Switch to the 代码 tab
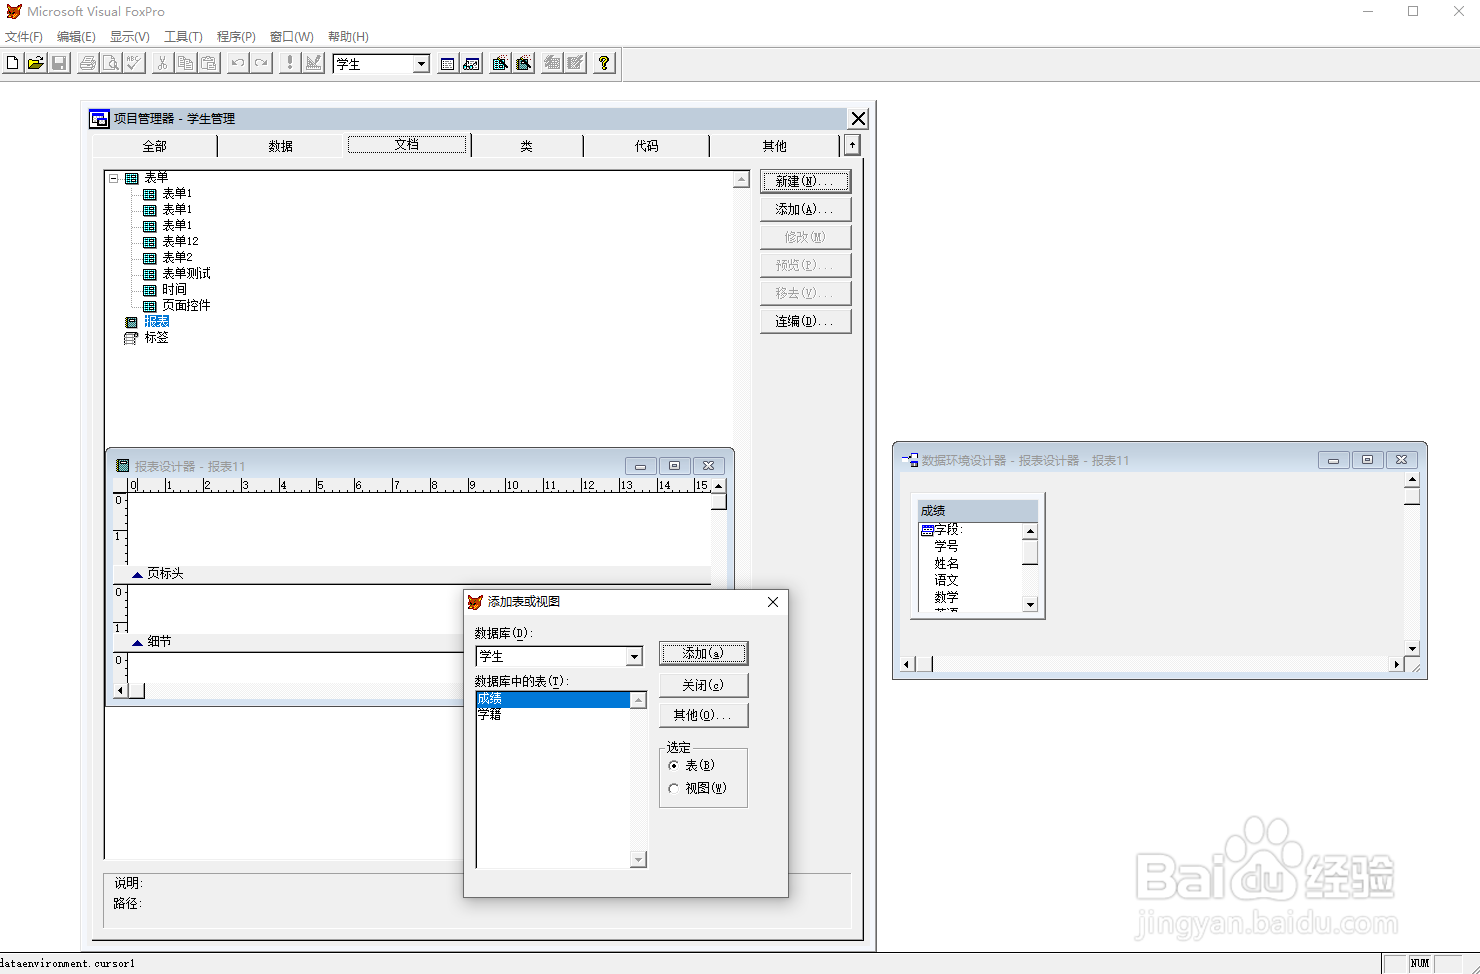This screenshot has width=1480, height=974. coord(646,146)
